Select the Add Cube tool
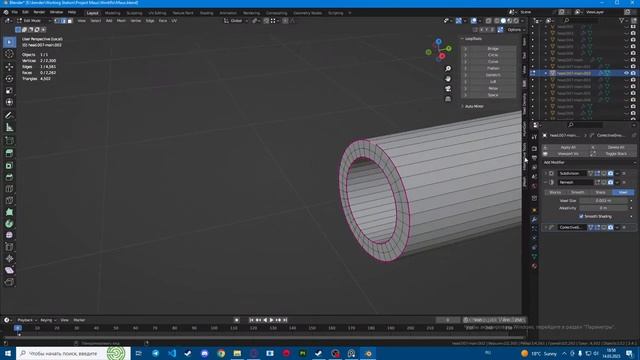Image resolution: width=640 pixels, height=360 pixels. pos(9,141)
